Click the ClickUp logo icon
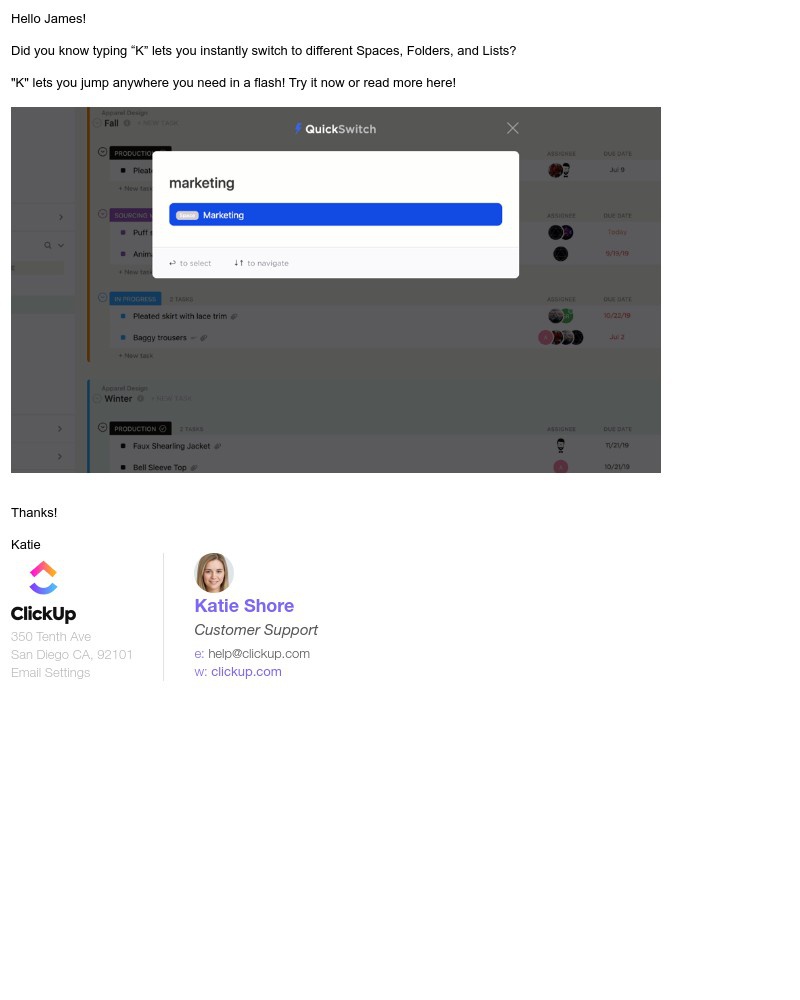This screenshot has width=800, height=1000. [43, 577]
